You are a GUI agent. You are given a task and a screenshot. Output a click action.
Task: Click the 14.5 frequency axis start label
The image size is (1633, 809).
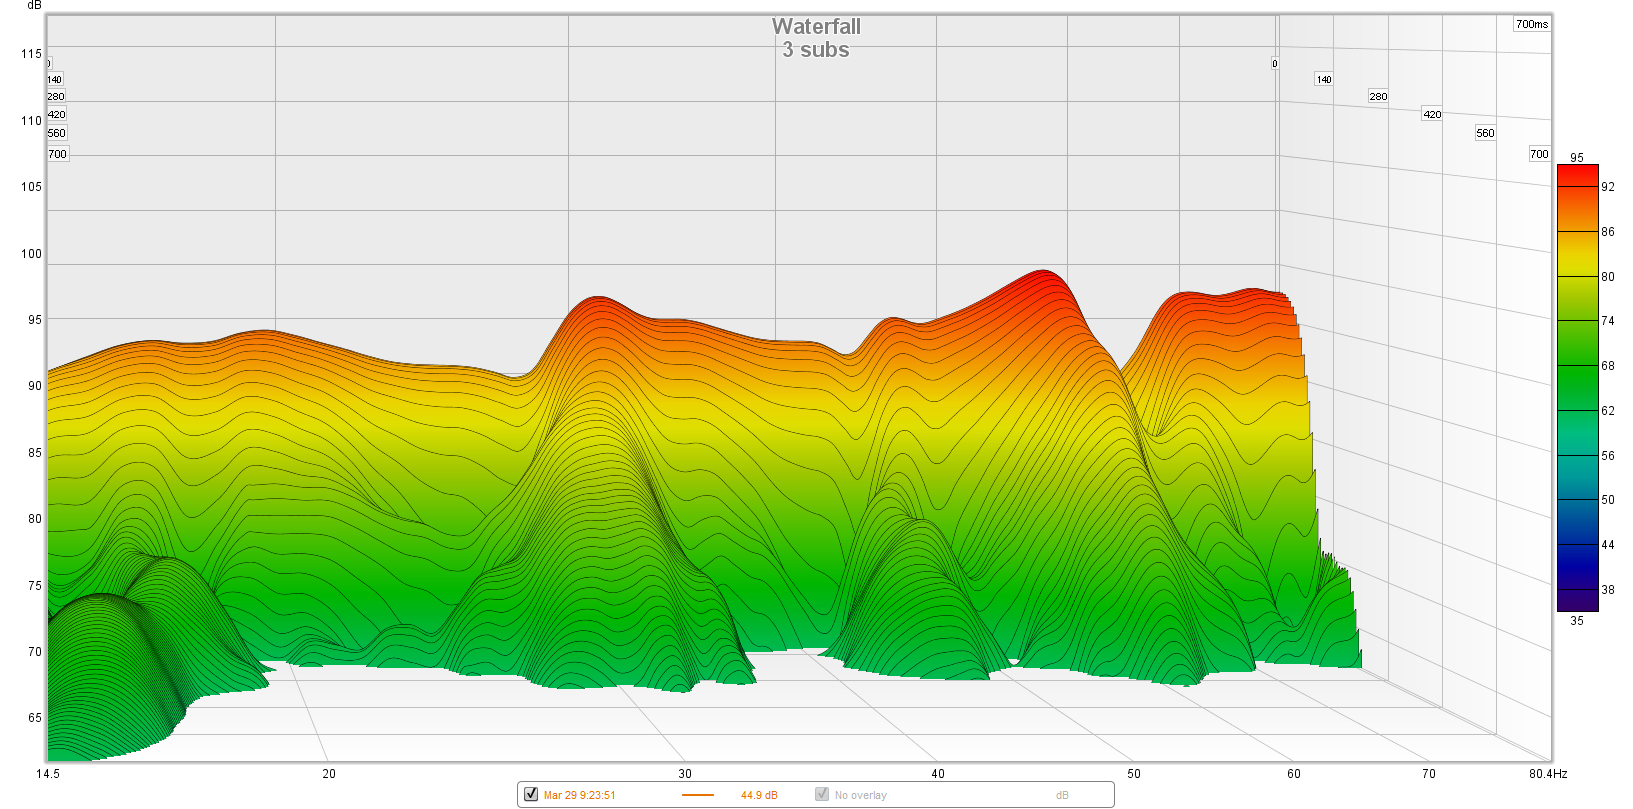pyautogui.click(x=48, y=773)
